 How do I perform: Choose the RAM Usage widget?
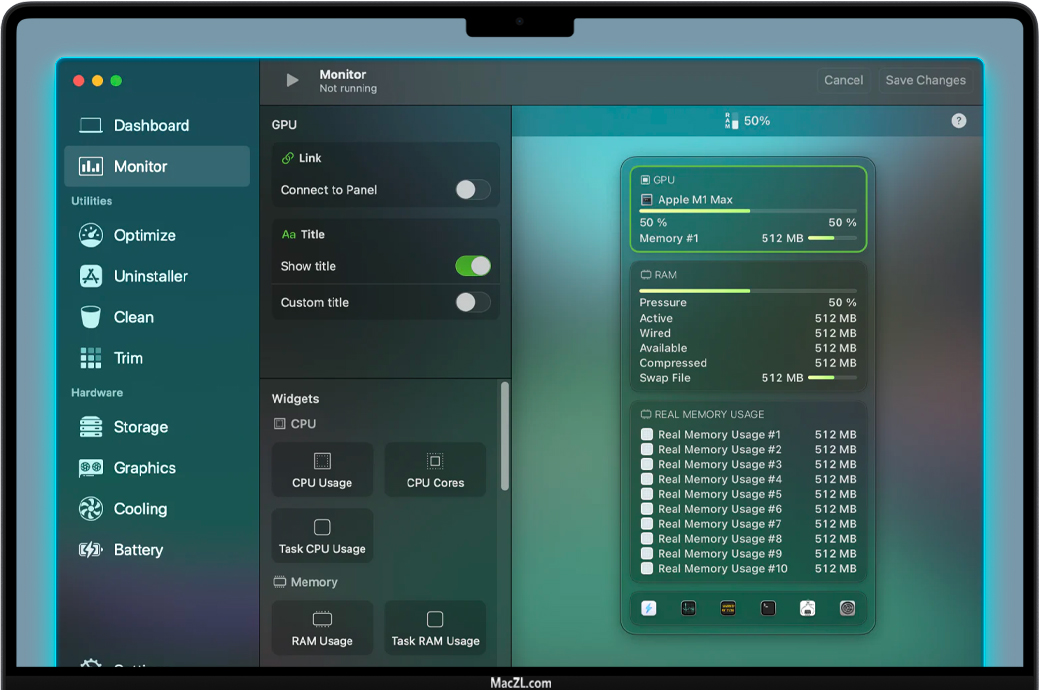322,628
